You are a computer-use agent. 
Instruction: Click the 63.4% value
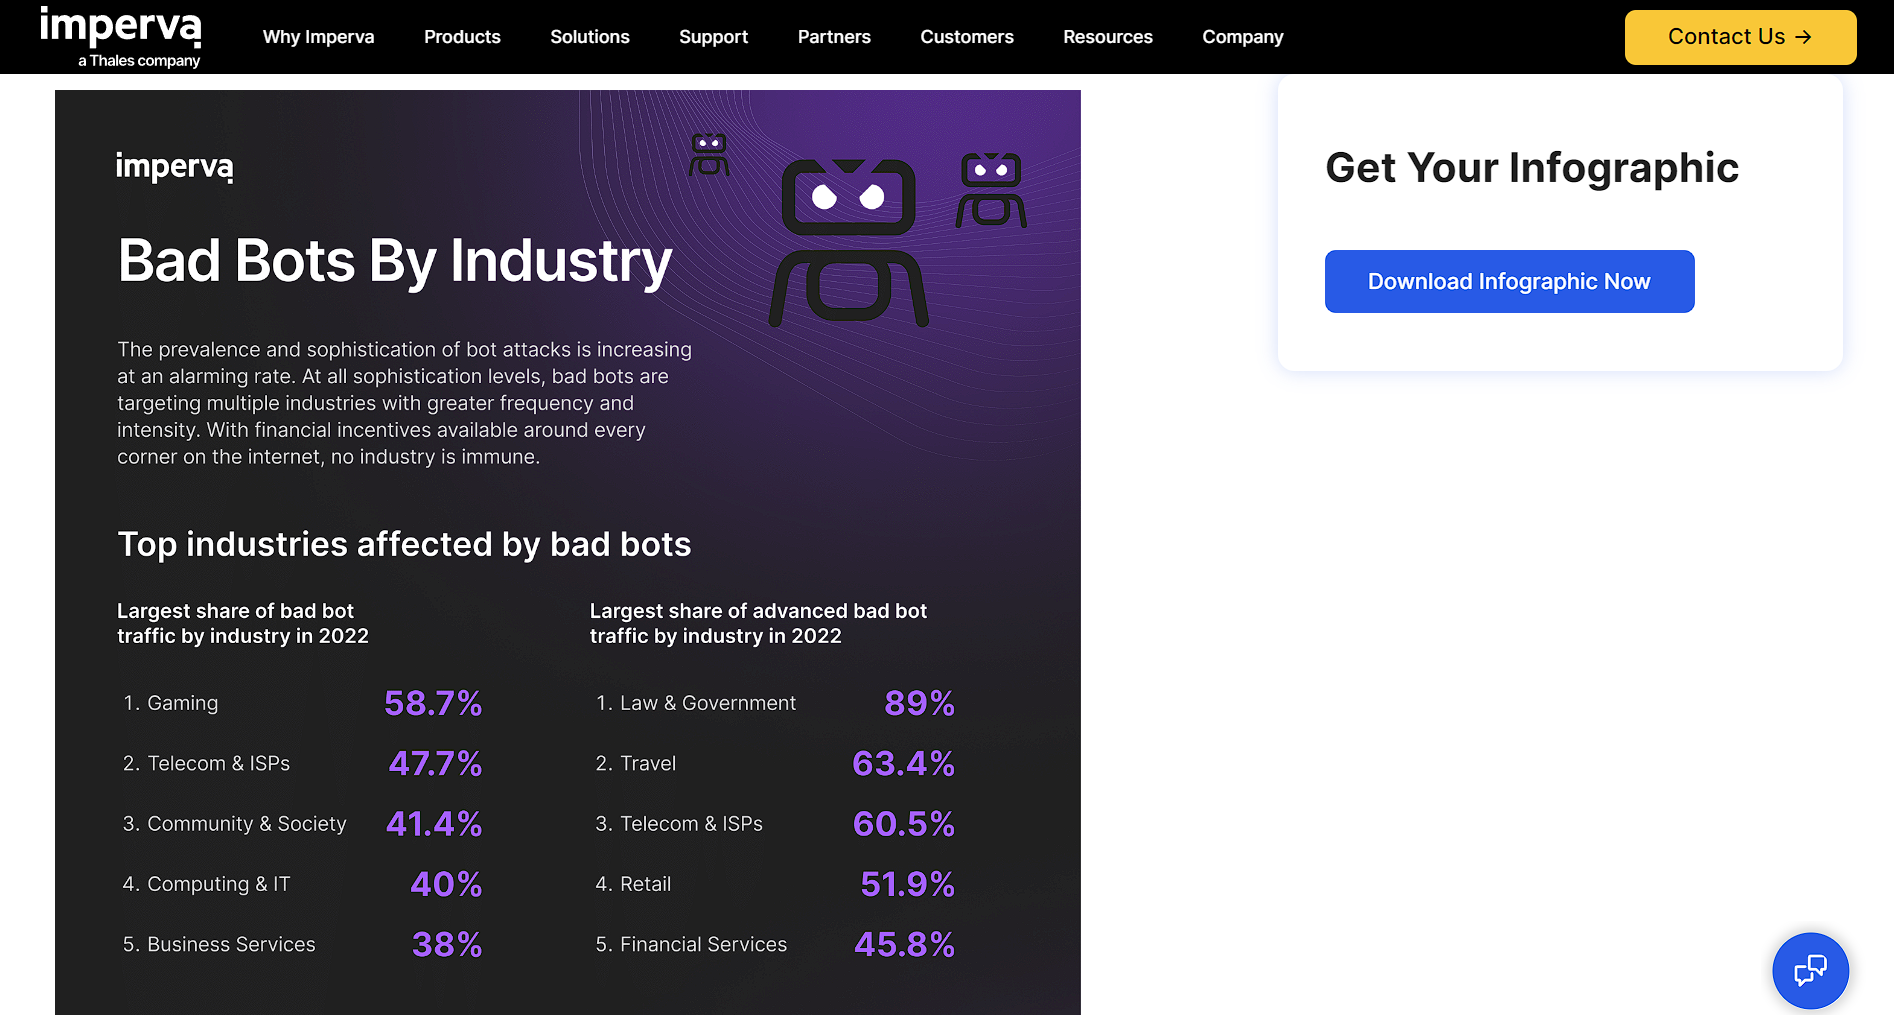click(904, 764)
